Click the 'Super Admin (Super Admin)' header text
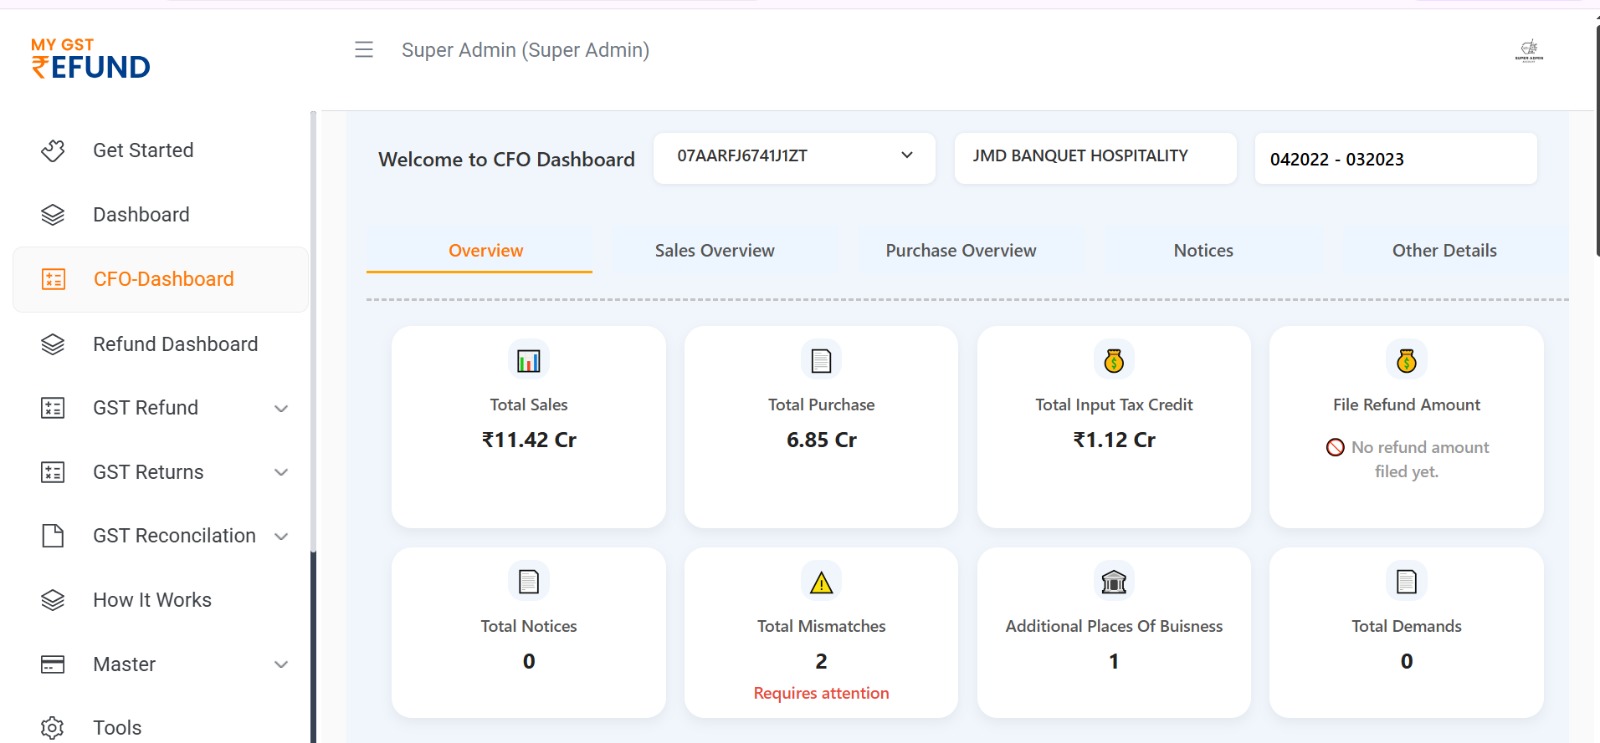Screen dimensions: 1600x743 point(525,50)
